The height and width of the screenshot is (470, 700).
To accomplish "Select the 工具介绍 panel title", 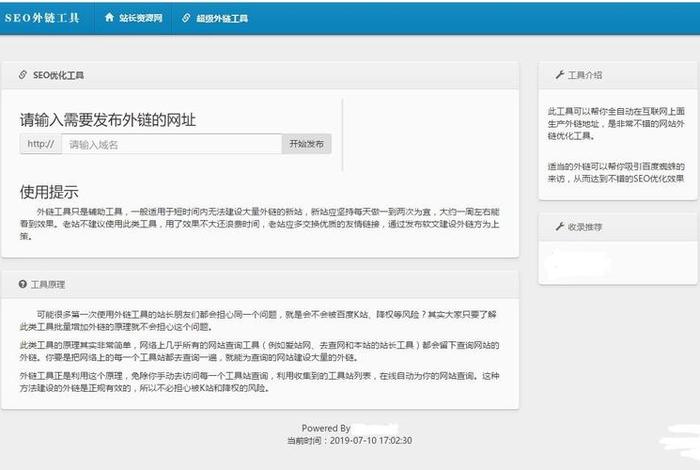I will [585, 75].
